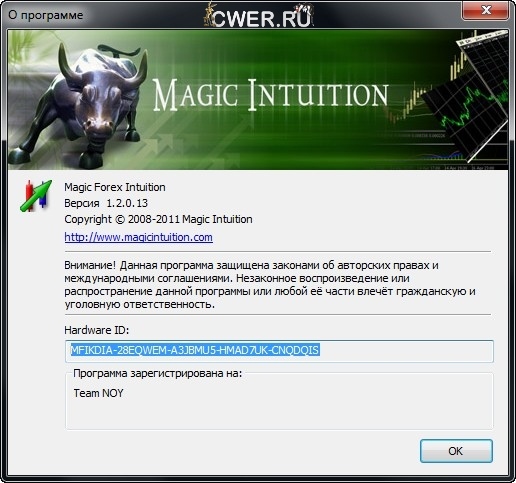Click the 'Внимание!' copyright warning paragraph

click(x=270, y=285)
